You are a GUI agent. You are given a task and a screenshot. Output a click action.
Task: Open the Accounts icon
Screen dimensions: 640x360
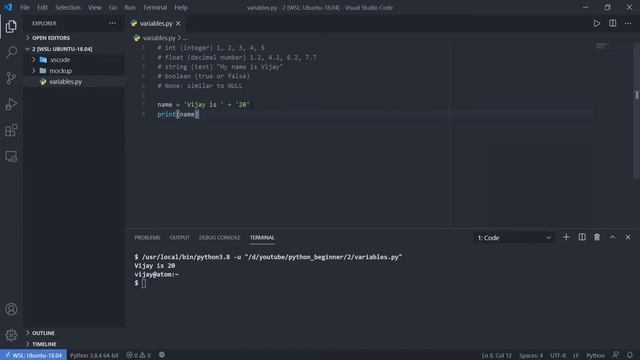click(11, 309)
